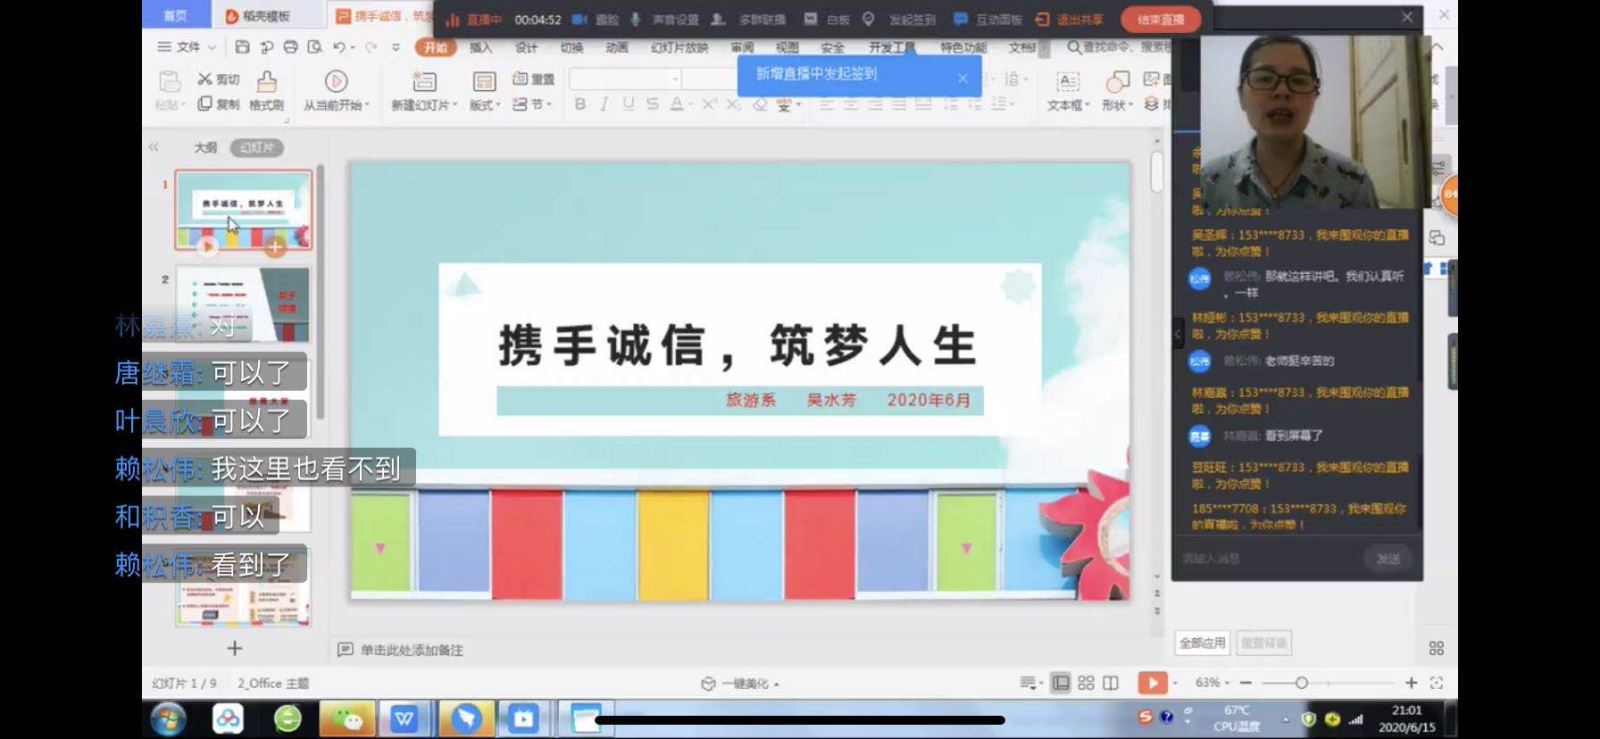Click the save icon in quick access toolbar
Viewport: 1600px width, 739px height.
pos(242,47)
